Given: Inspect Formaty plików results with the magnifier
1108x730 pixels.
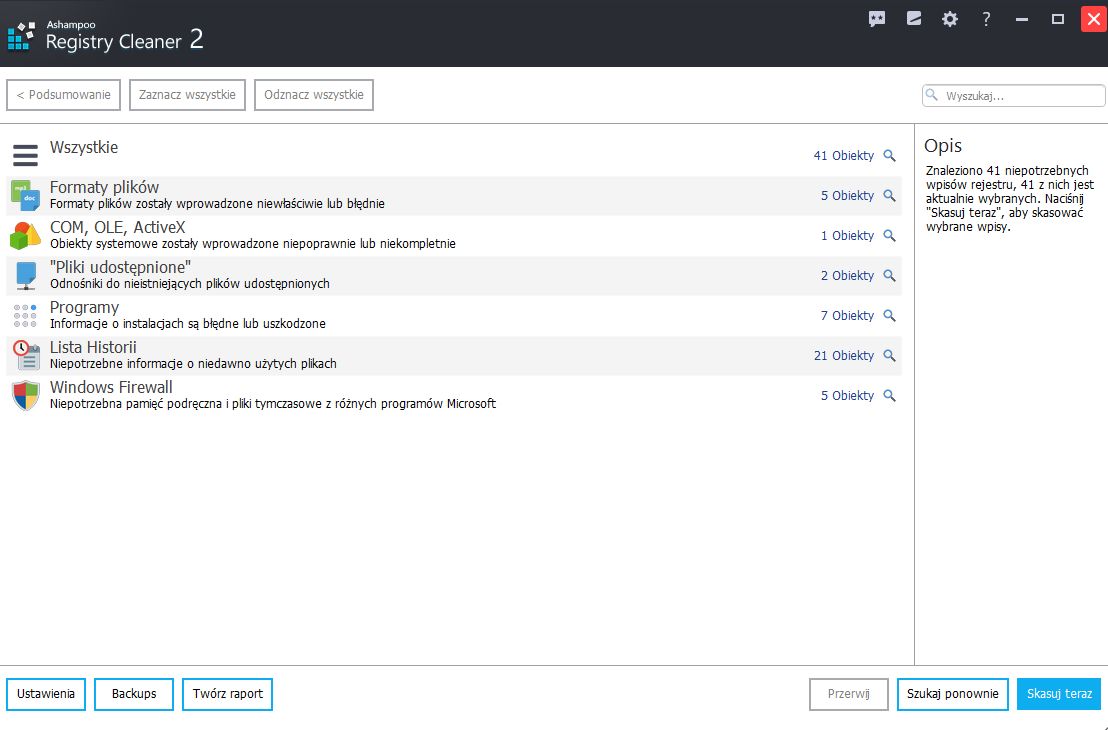Looking at the screenshot, I should (890, 195).
